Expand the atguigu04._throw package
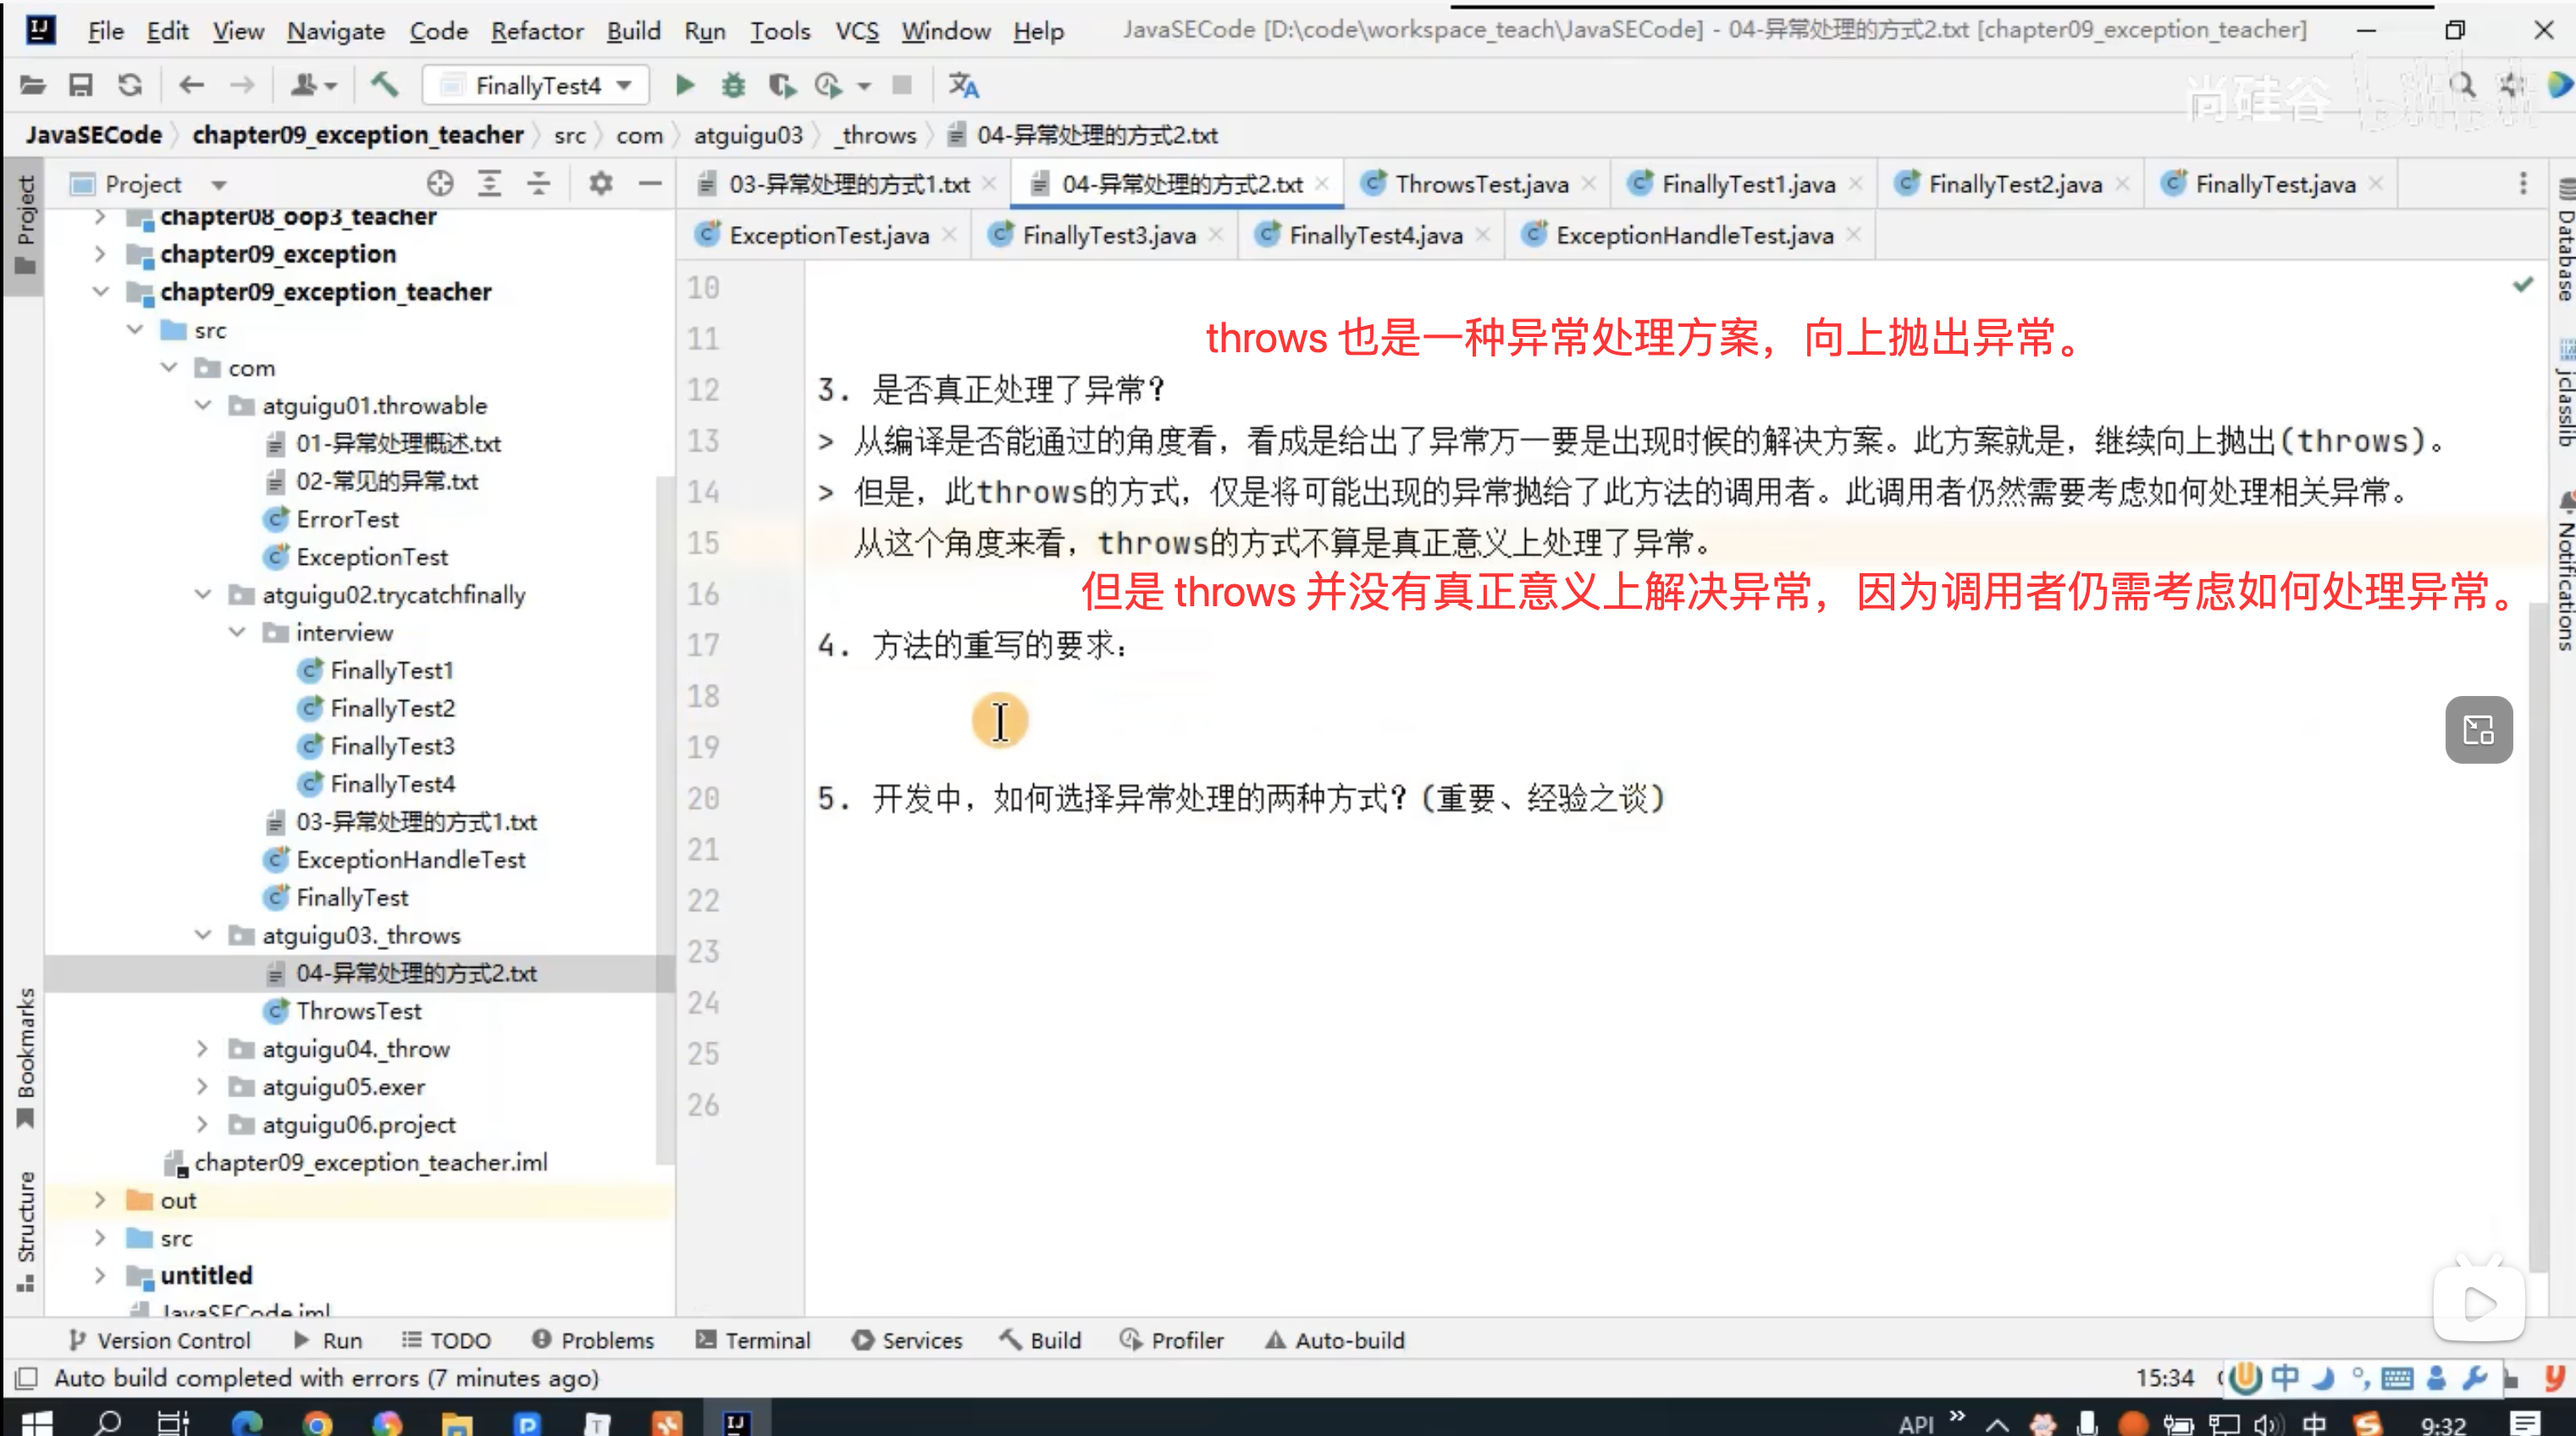 tap(202, 1048)
